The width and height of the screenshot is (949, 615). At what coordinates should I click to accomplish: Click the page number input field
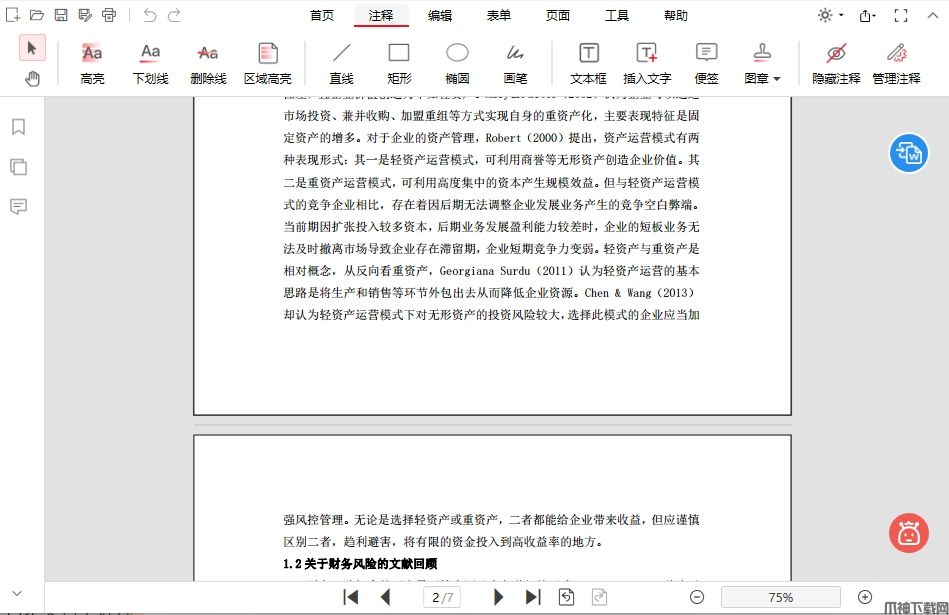441,597
